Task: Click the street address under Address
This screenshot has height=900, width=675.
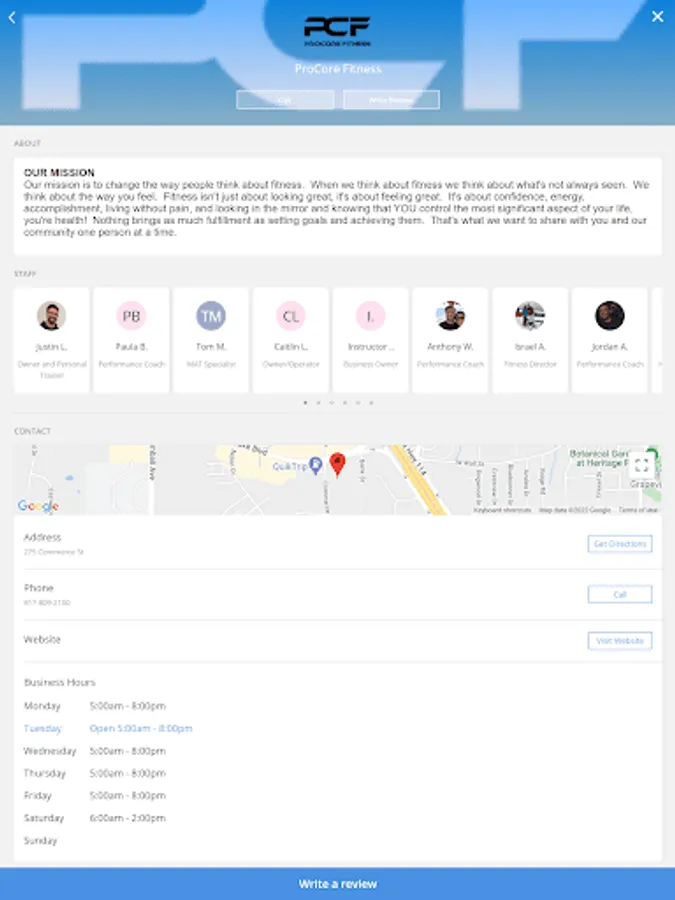Action: (53, 552)
